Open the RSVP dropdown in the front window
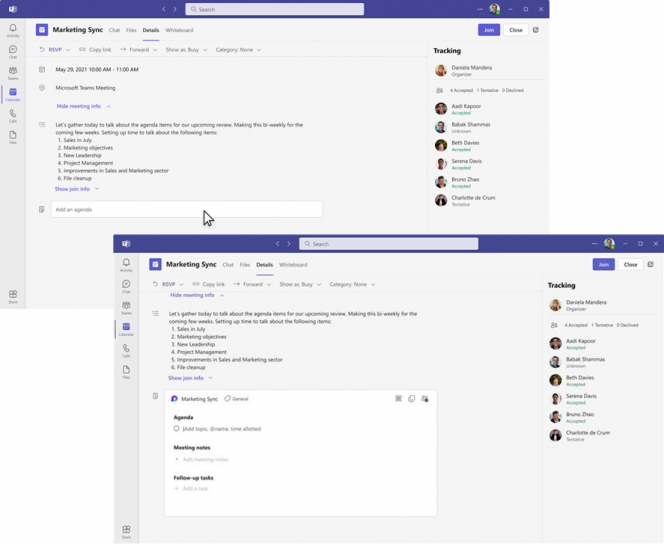 coord(168,284)
